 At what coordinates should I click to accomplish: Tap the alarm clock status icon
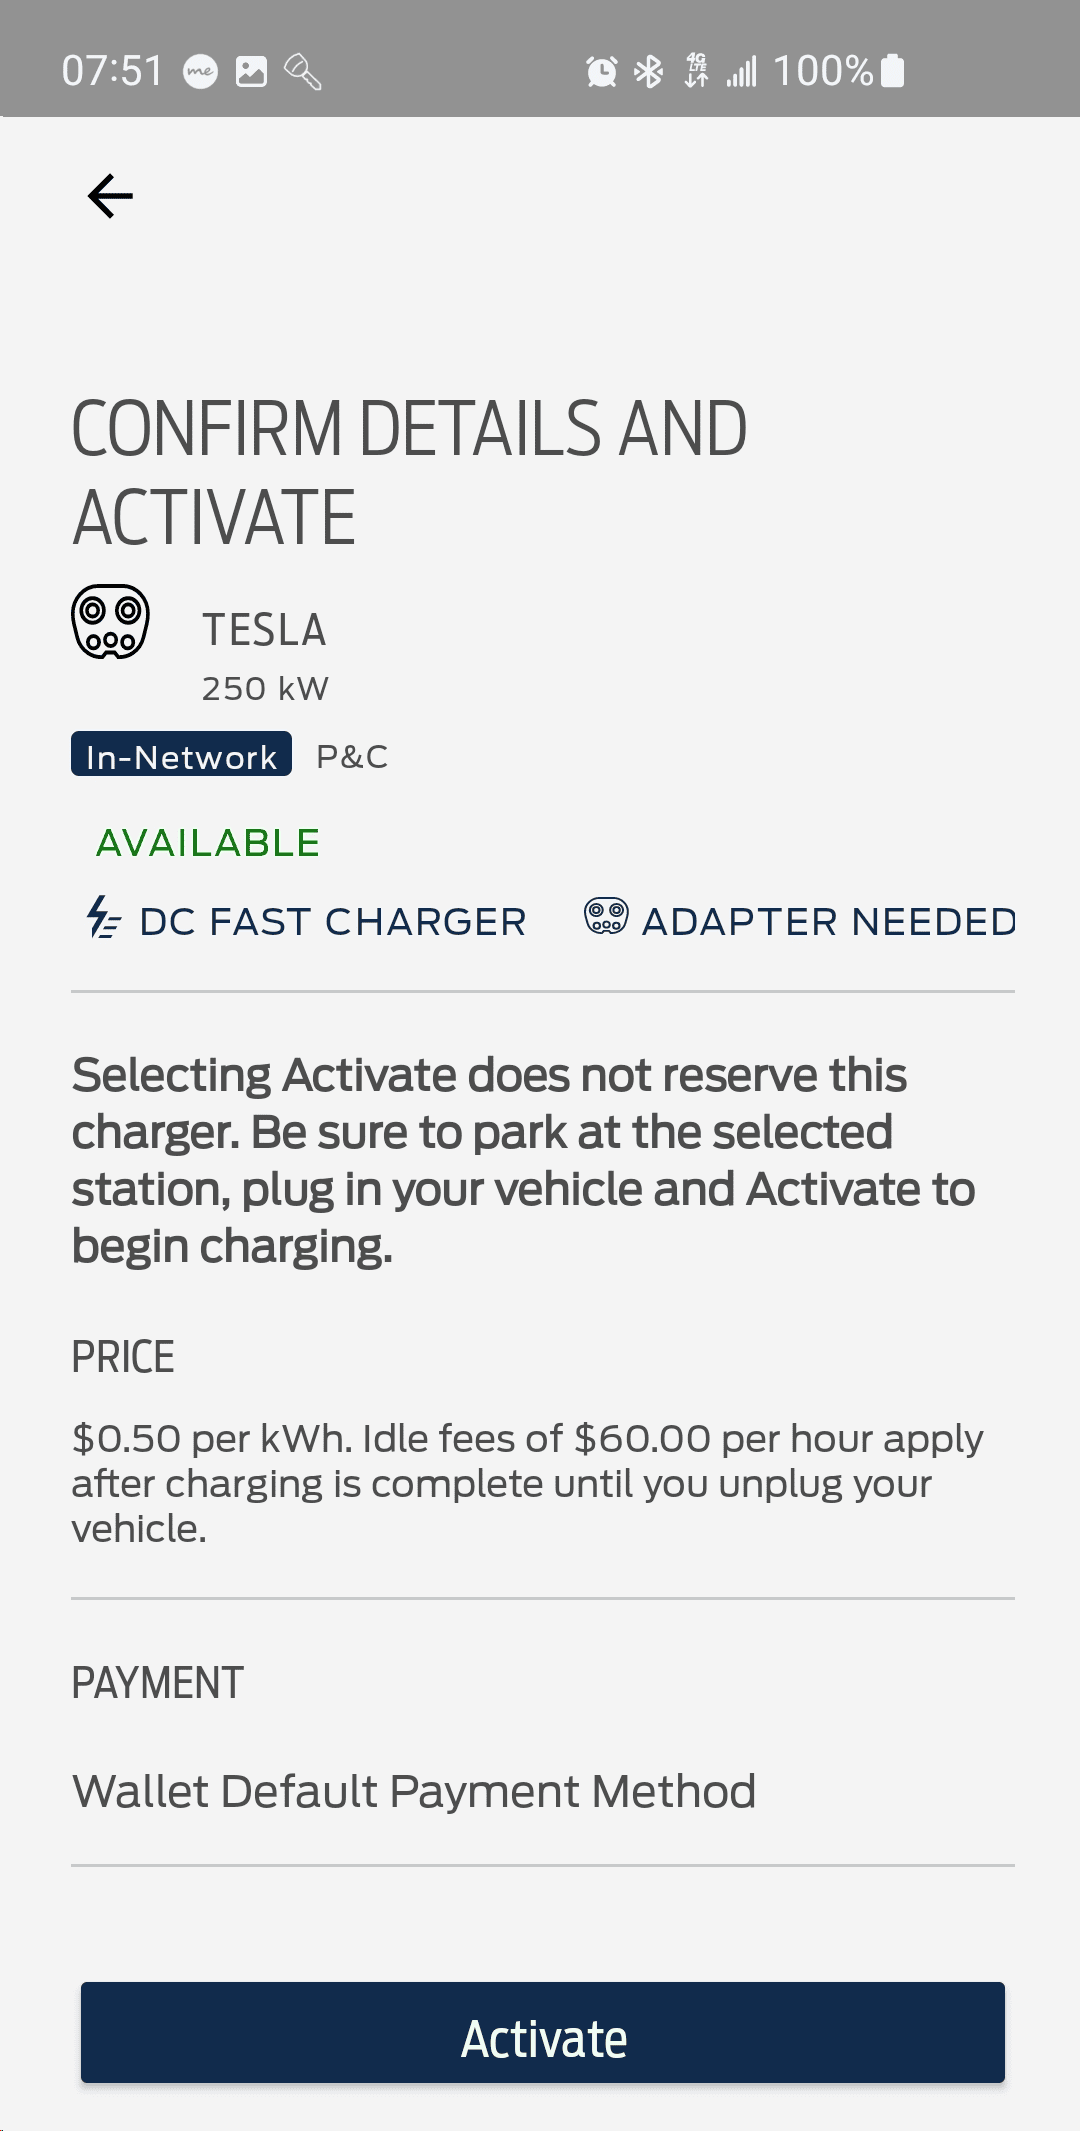(x=601, y=71)
